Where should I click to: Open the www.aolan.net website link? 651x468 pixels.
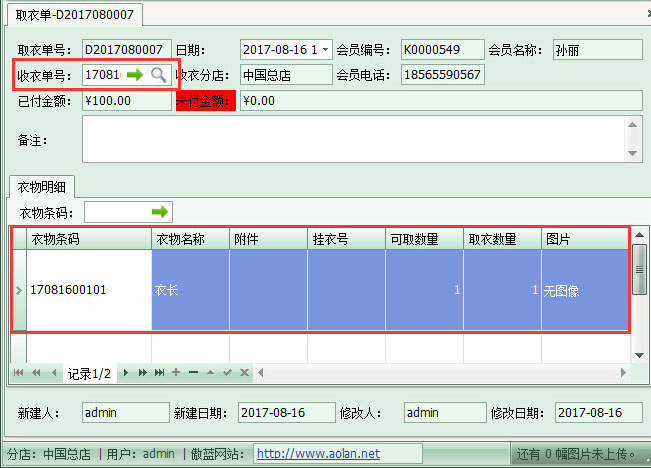tap(318, 453)
